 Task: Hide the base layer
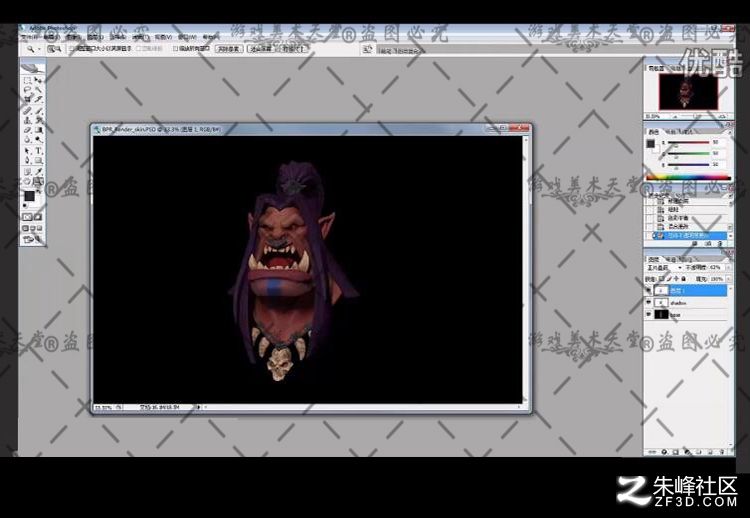[x=648, y=314]
